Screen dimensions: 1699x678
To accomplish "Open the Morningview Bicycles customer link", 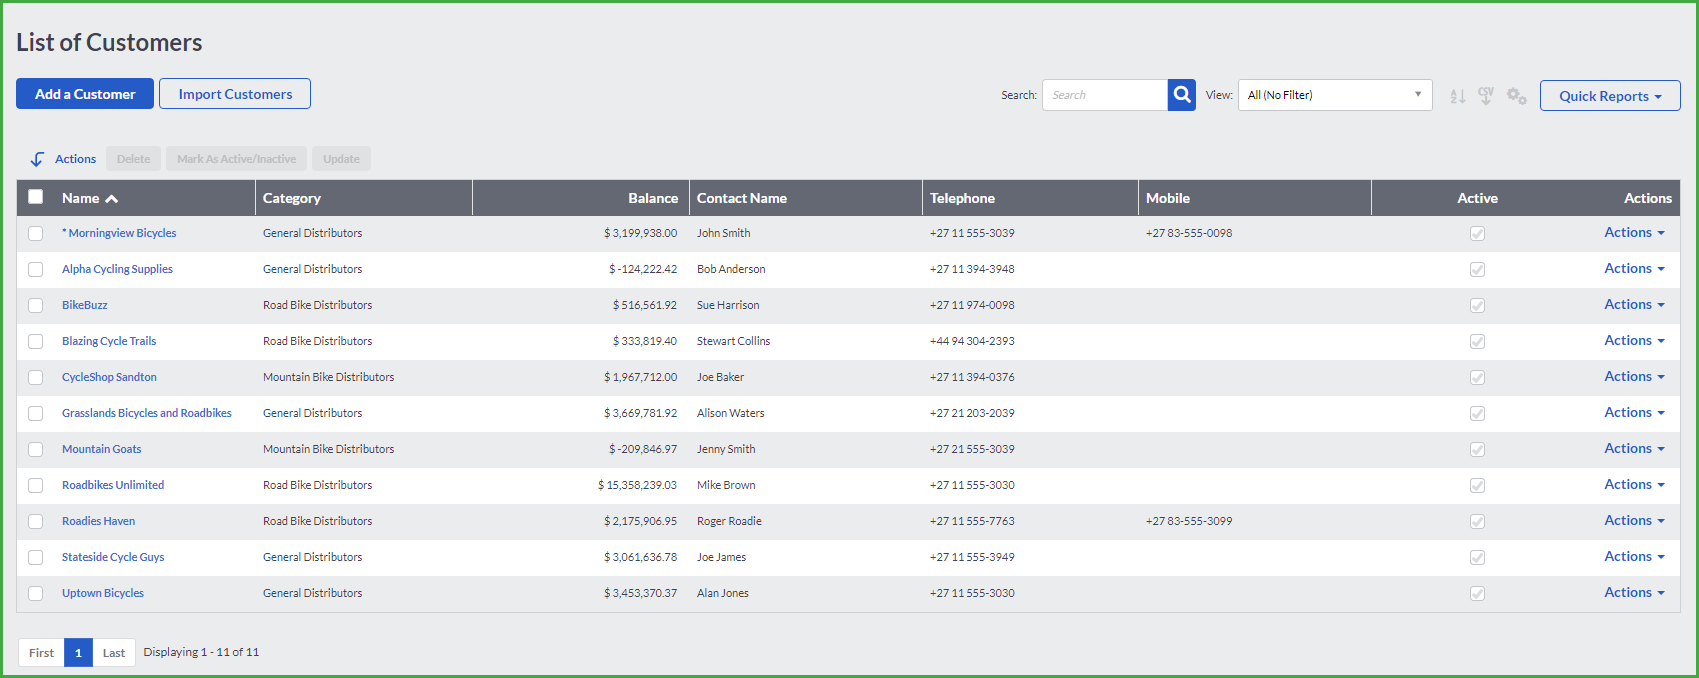I will coord(119,233).
